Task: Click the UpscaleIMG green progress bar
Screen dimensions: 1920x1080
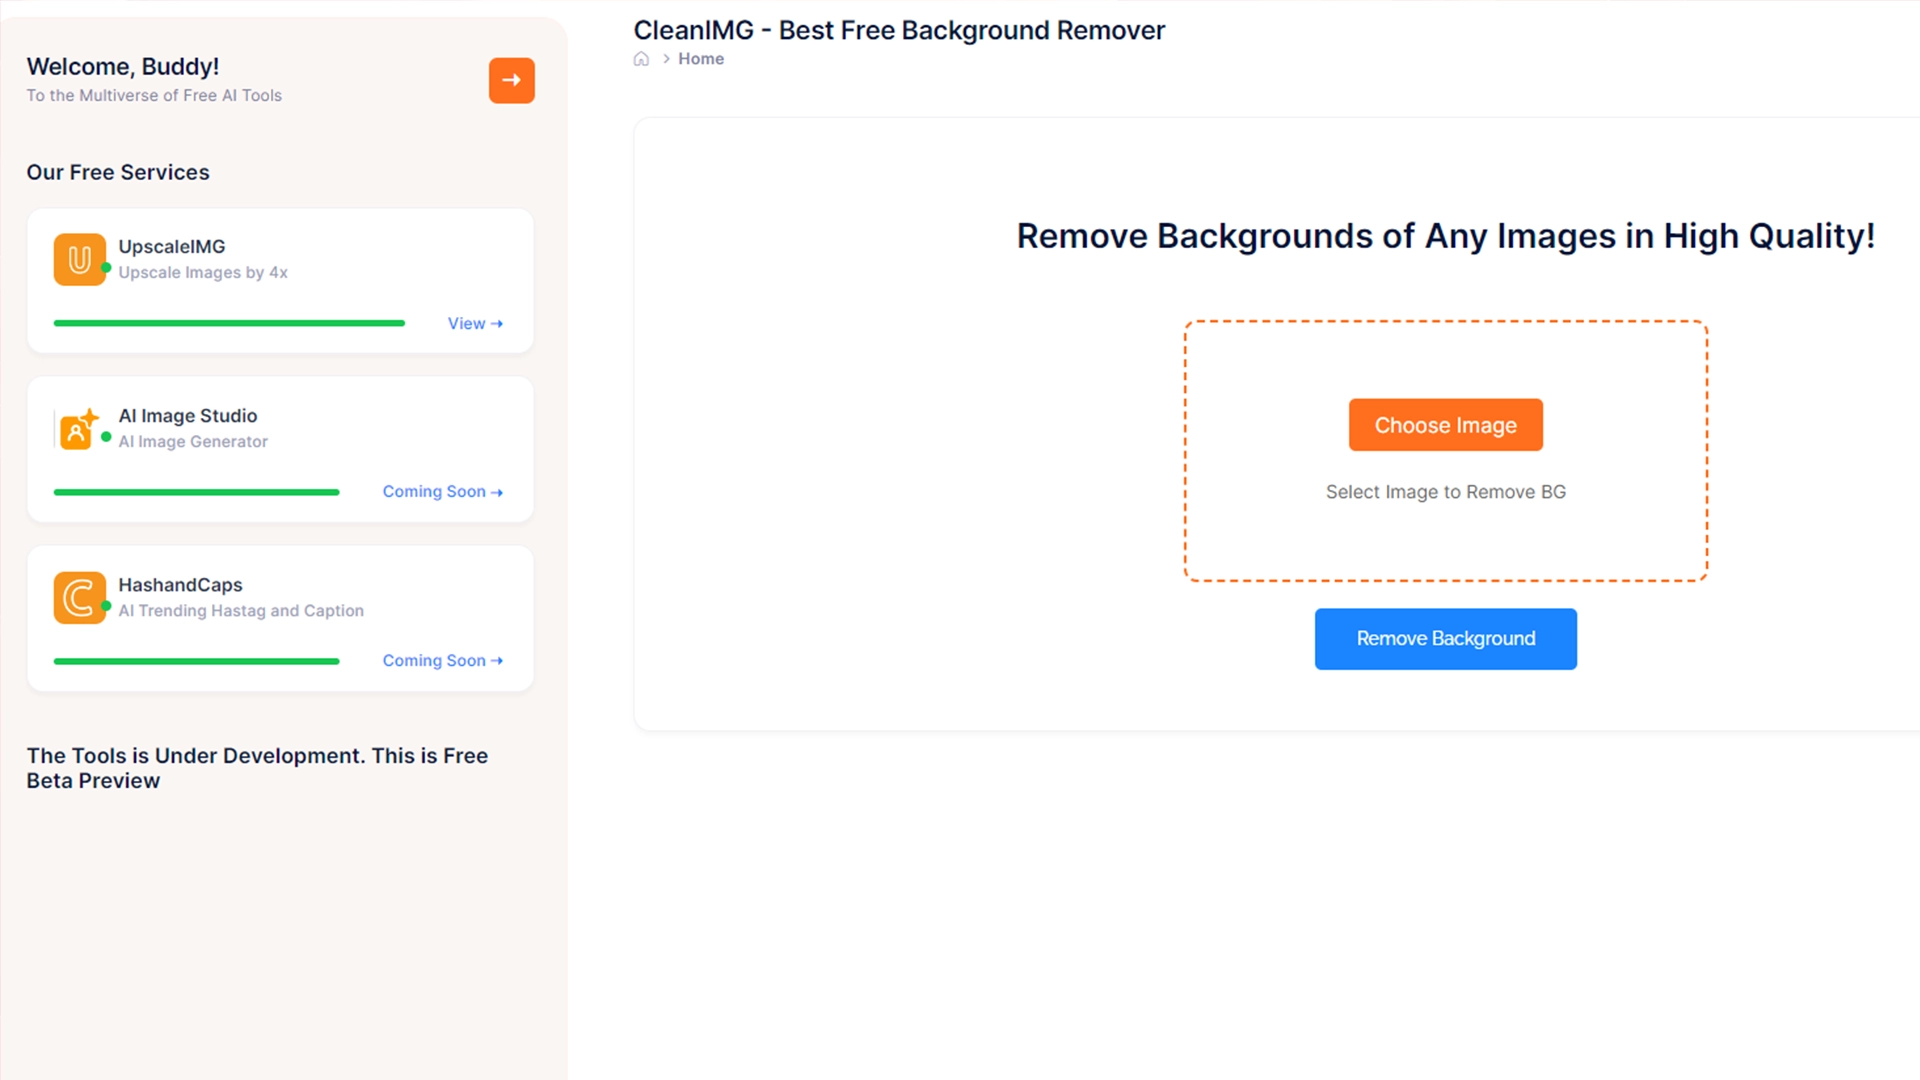Action: click(229, 323)
